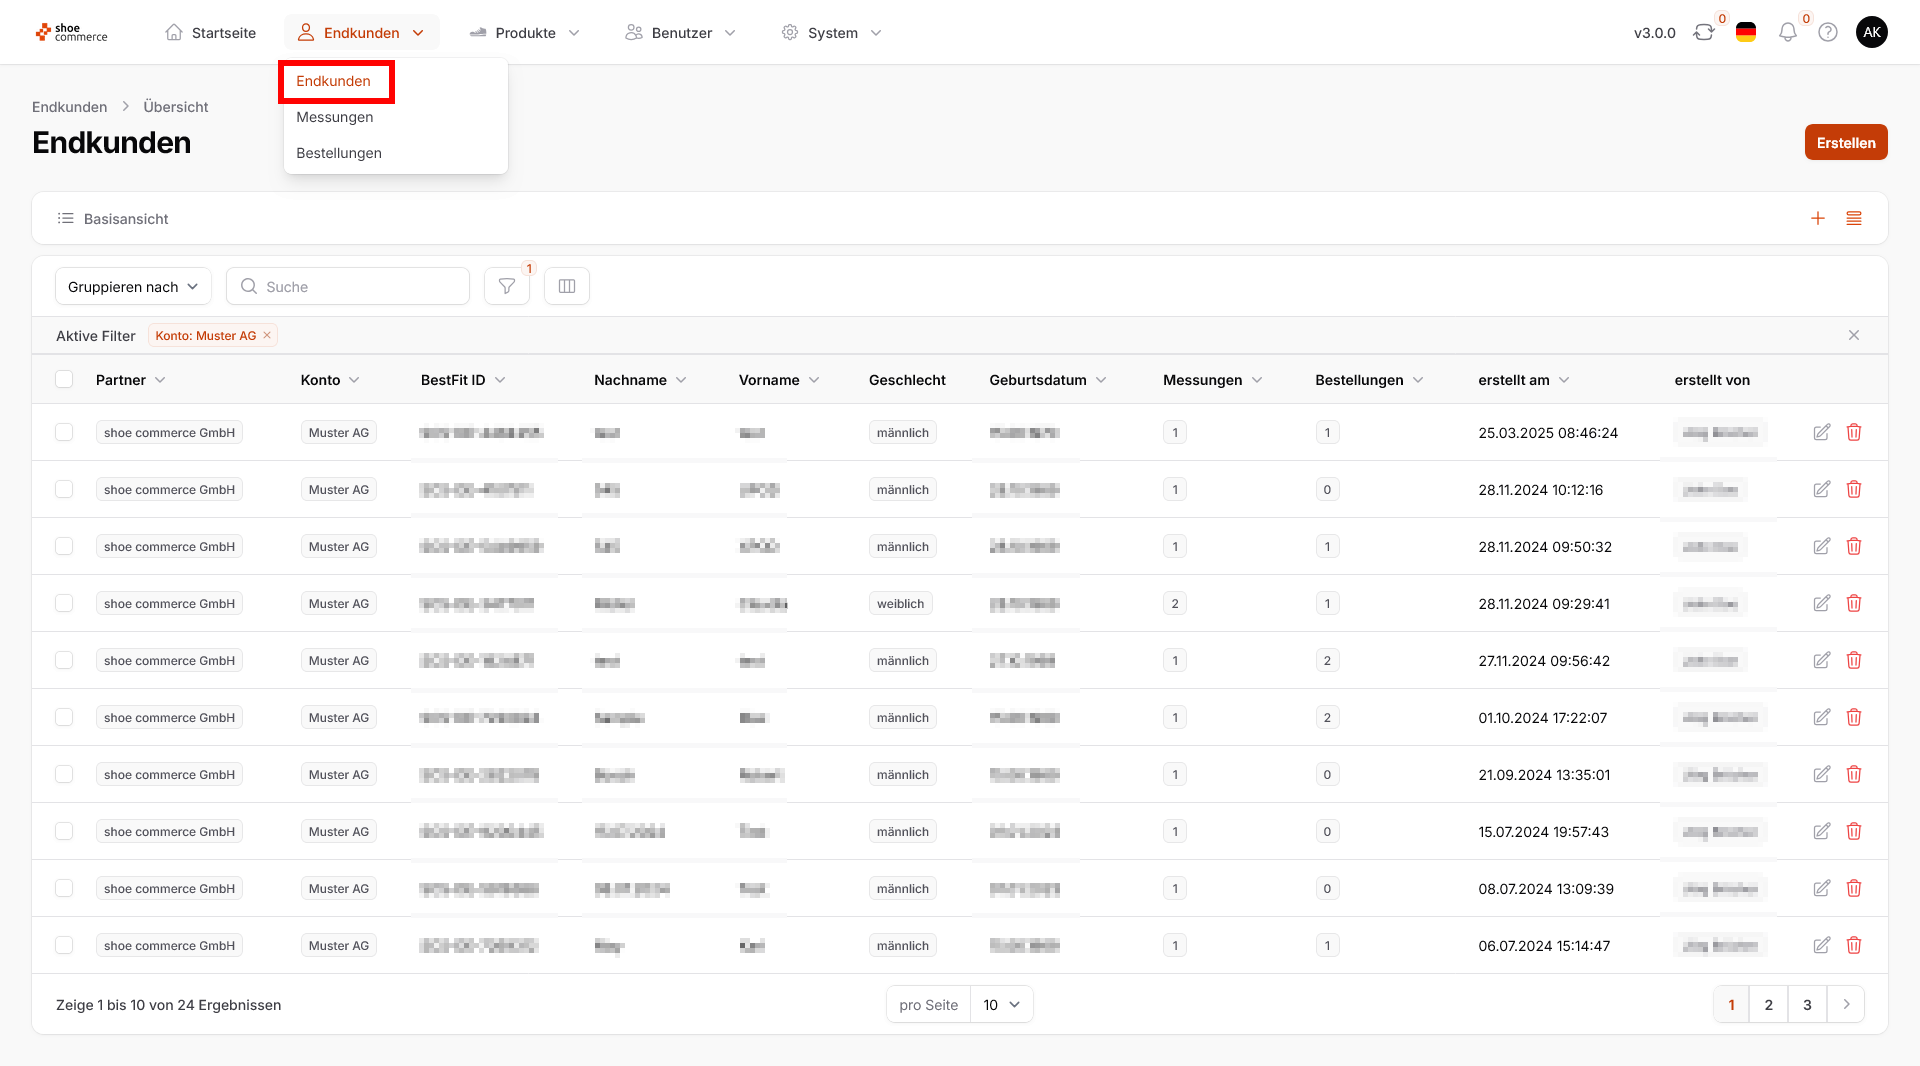The height and width of the screenshot is (1066, 1920).
Task: Check the first row's checkbox
Action: pyautogui.click(x=64, y=433)
